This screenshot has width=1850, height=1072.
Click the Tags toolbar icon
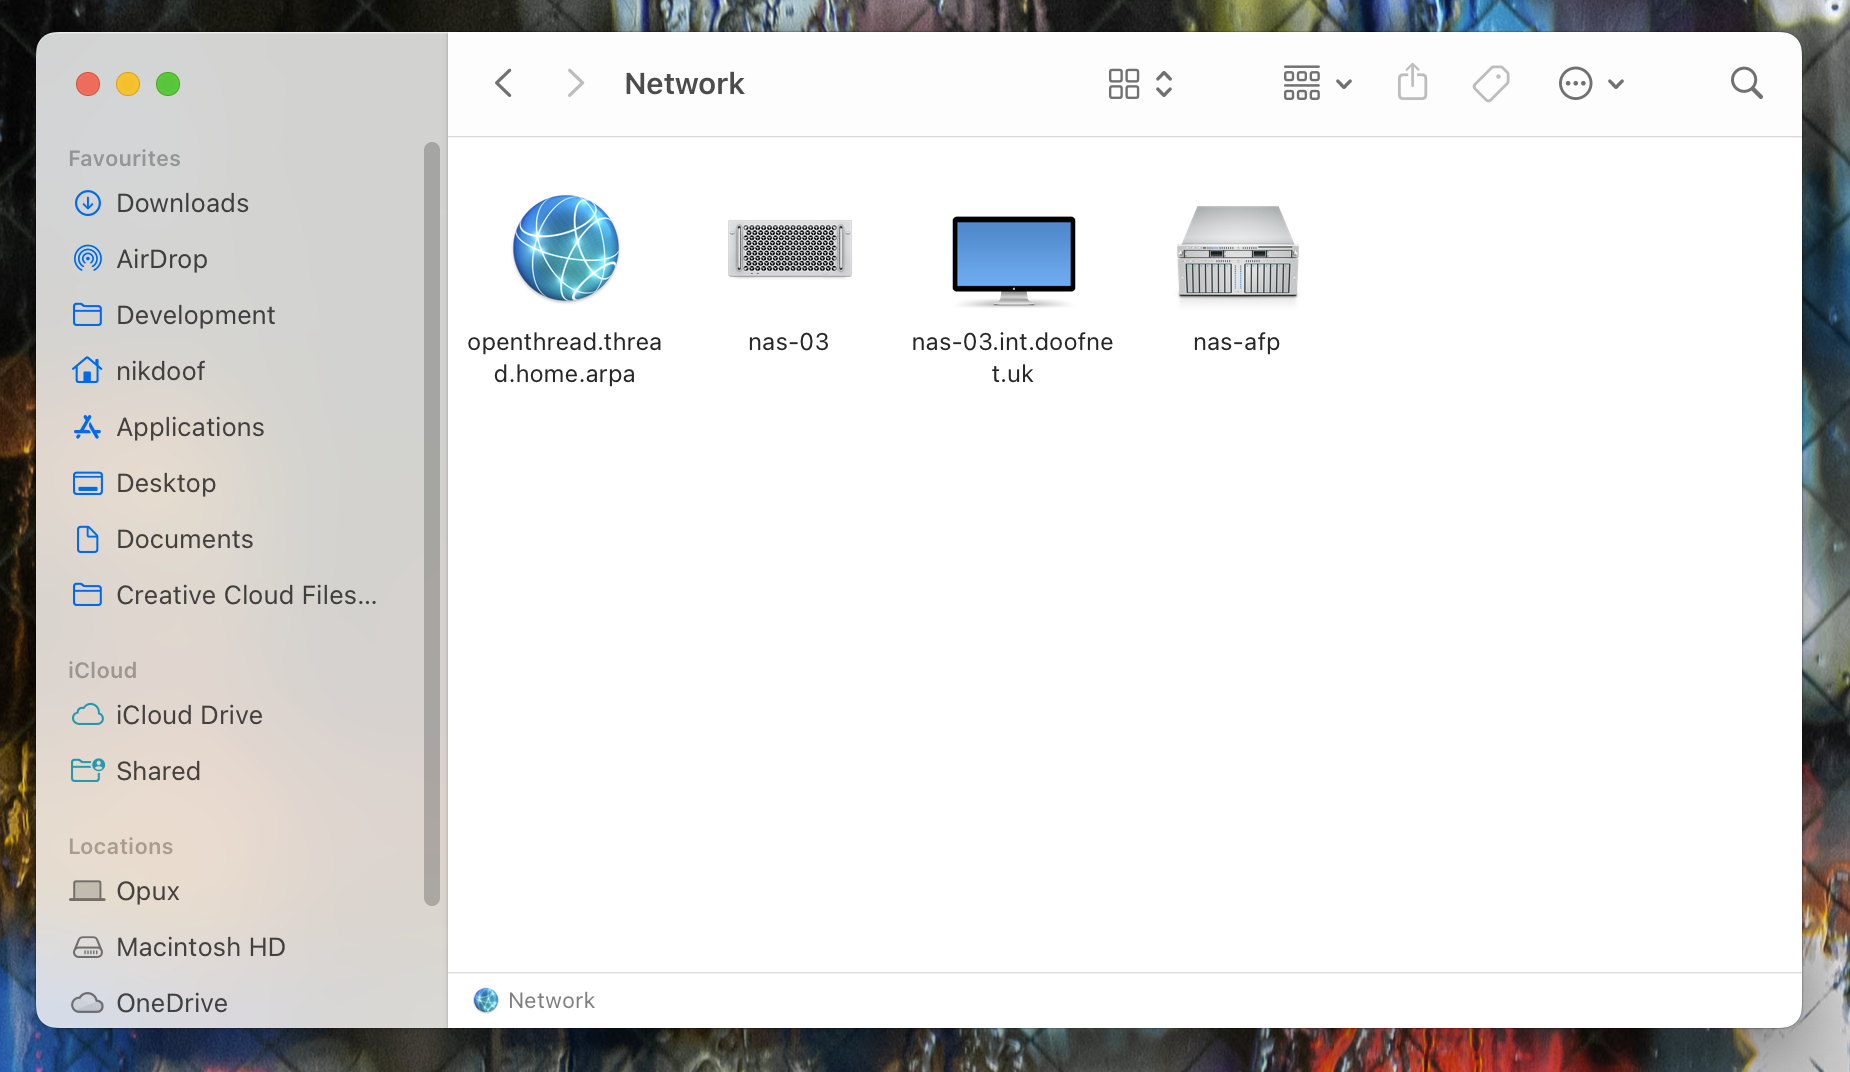[x=1490, y=83]
